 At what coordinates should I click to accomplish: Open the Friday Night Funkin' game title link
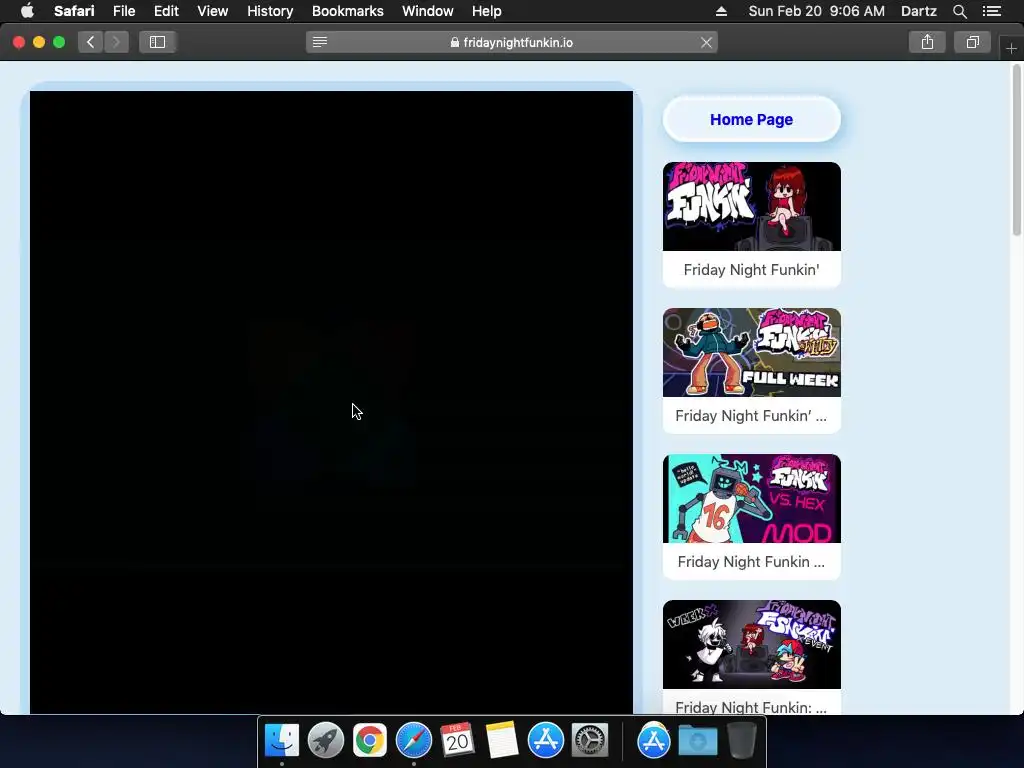click(x=752, y=270)
